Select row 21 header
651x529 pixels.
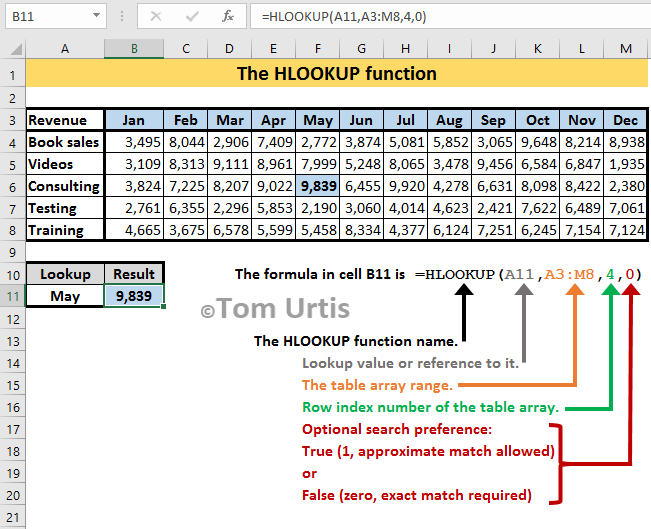click(x=12, y=517)
